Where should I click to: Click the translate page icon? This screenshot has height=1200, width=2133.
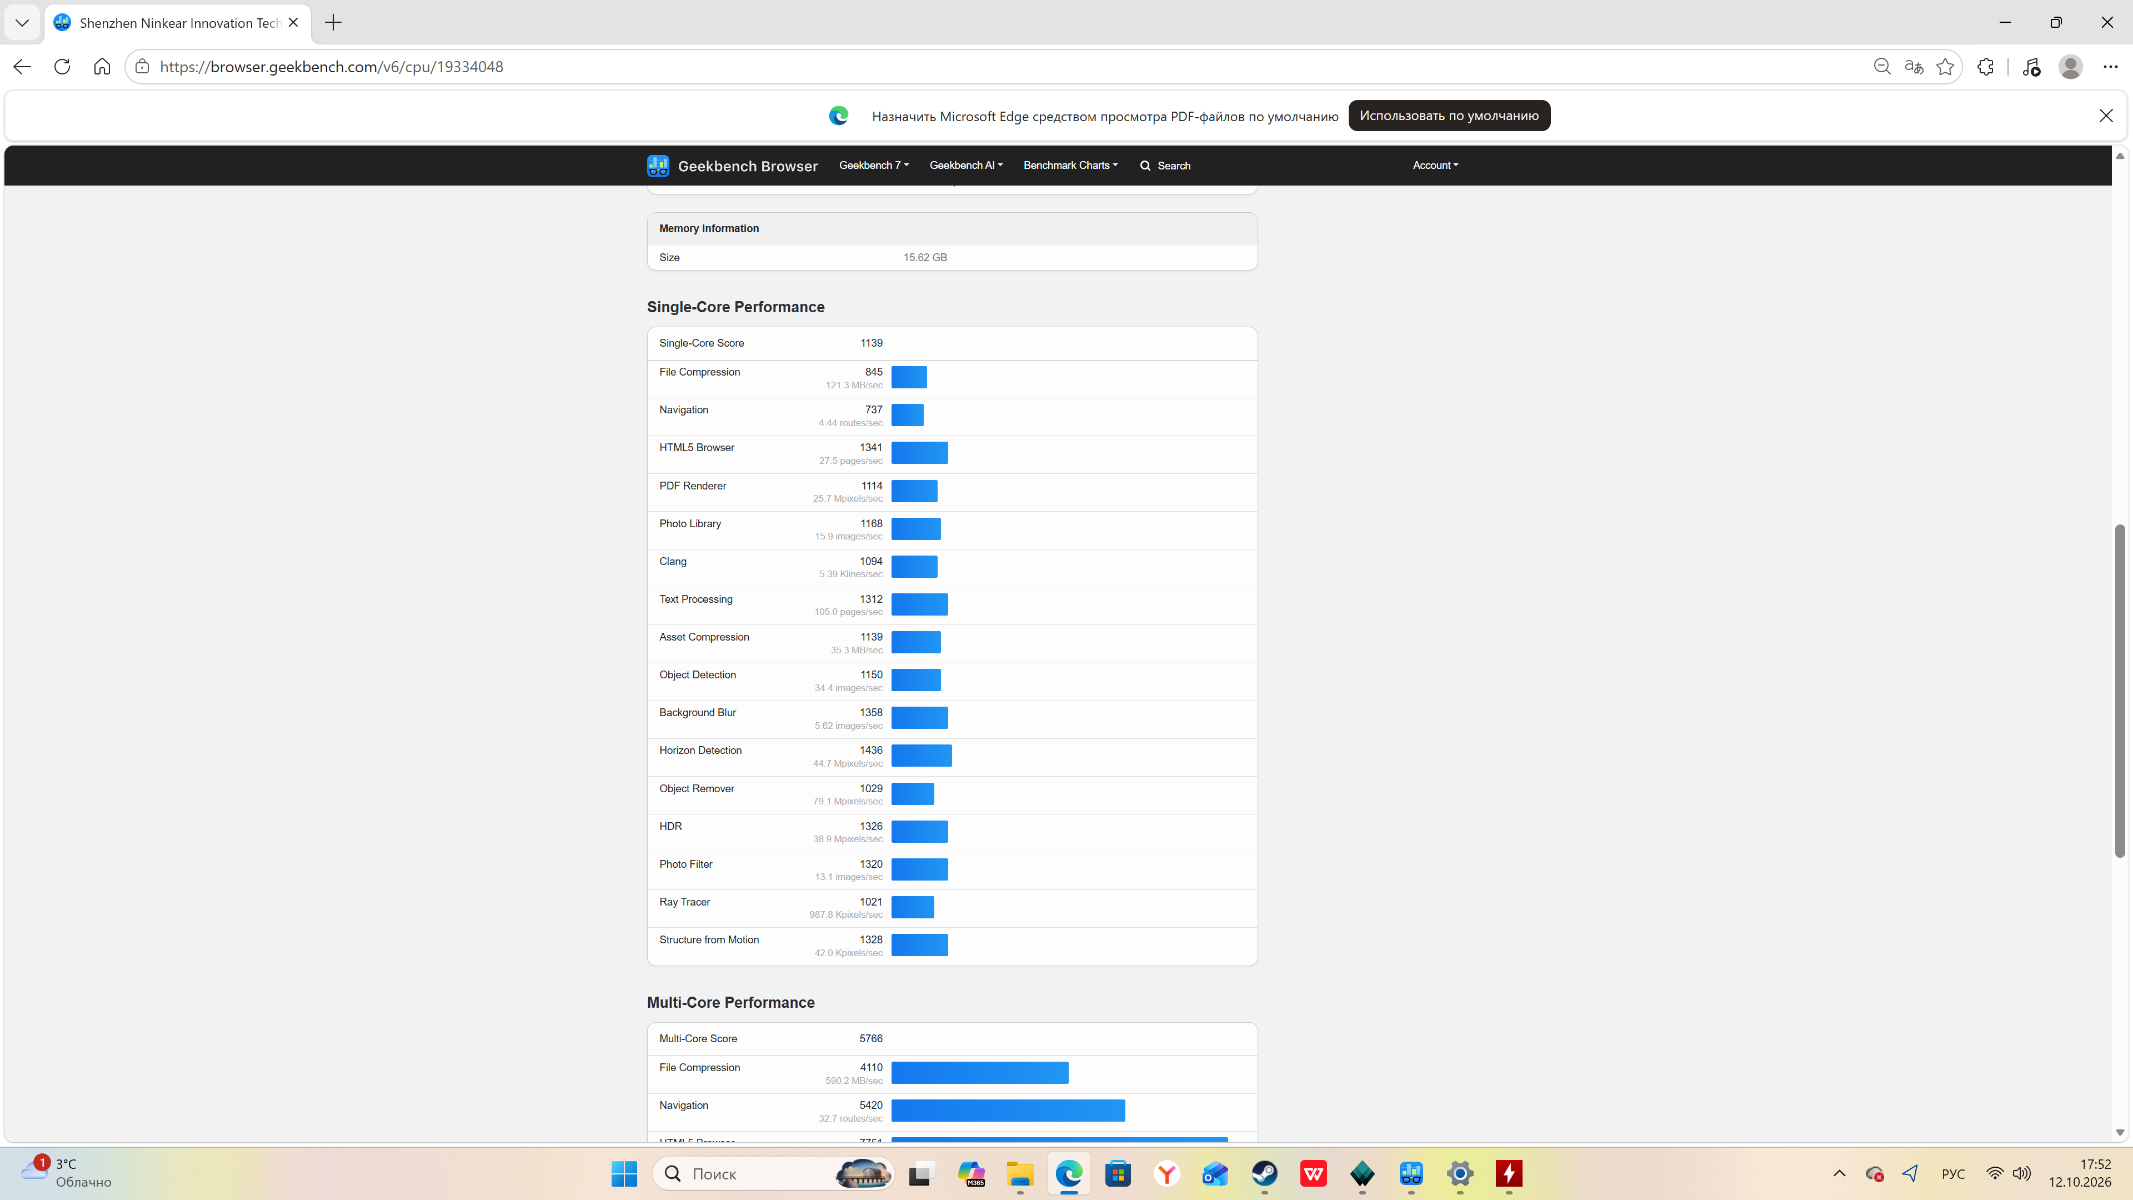(x=1914, y=66)
